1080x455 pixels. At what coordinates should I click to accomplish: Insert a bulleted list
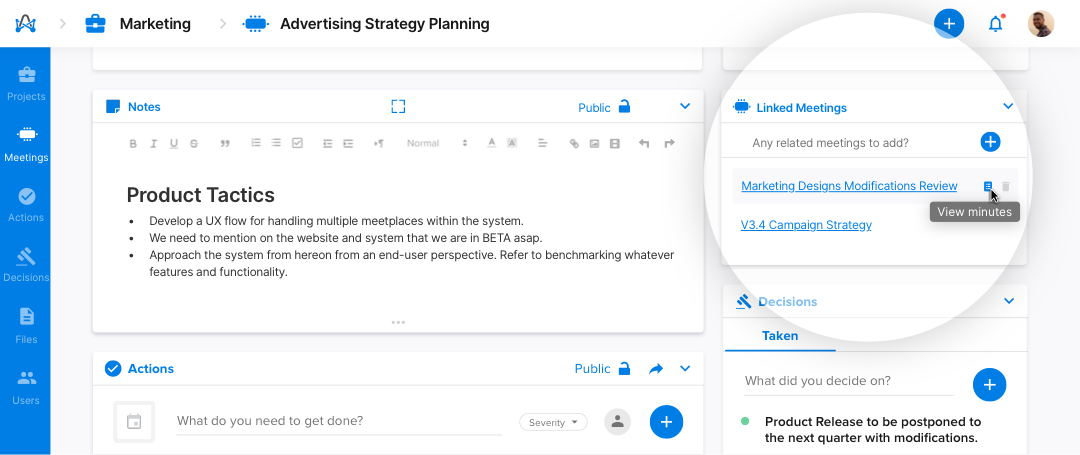(276, 143)
